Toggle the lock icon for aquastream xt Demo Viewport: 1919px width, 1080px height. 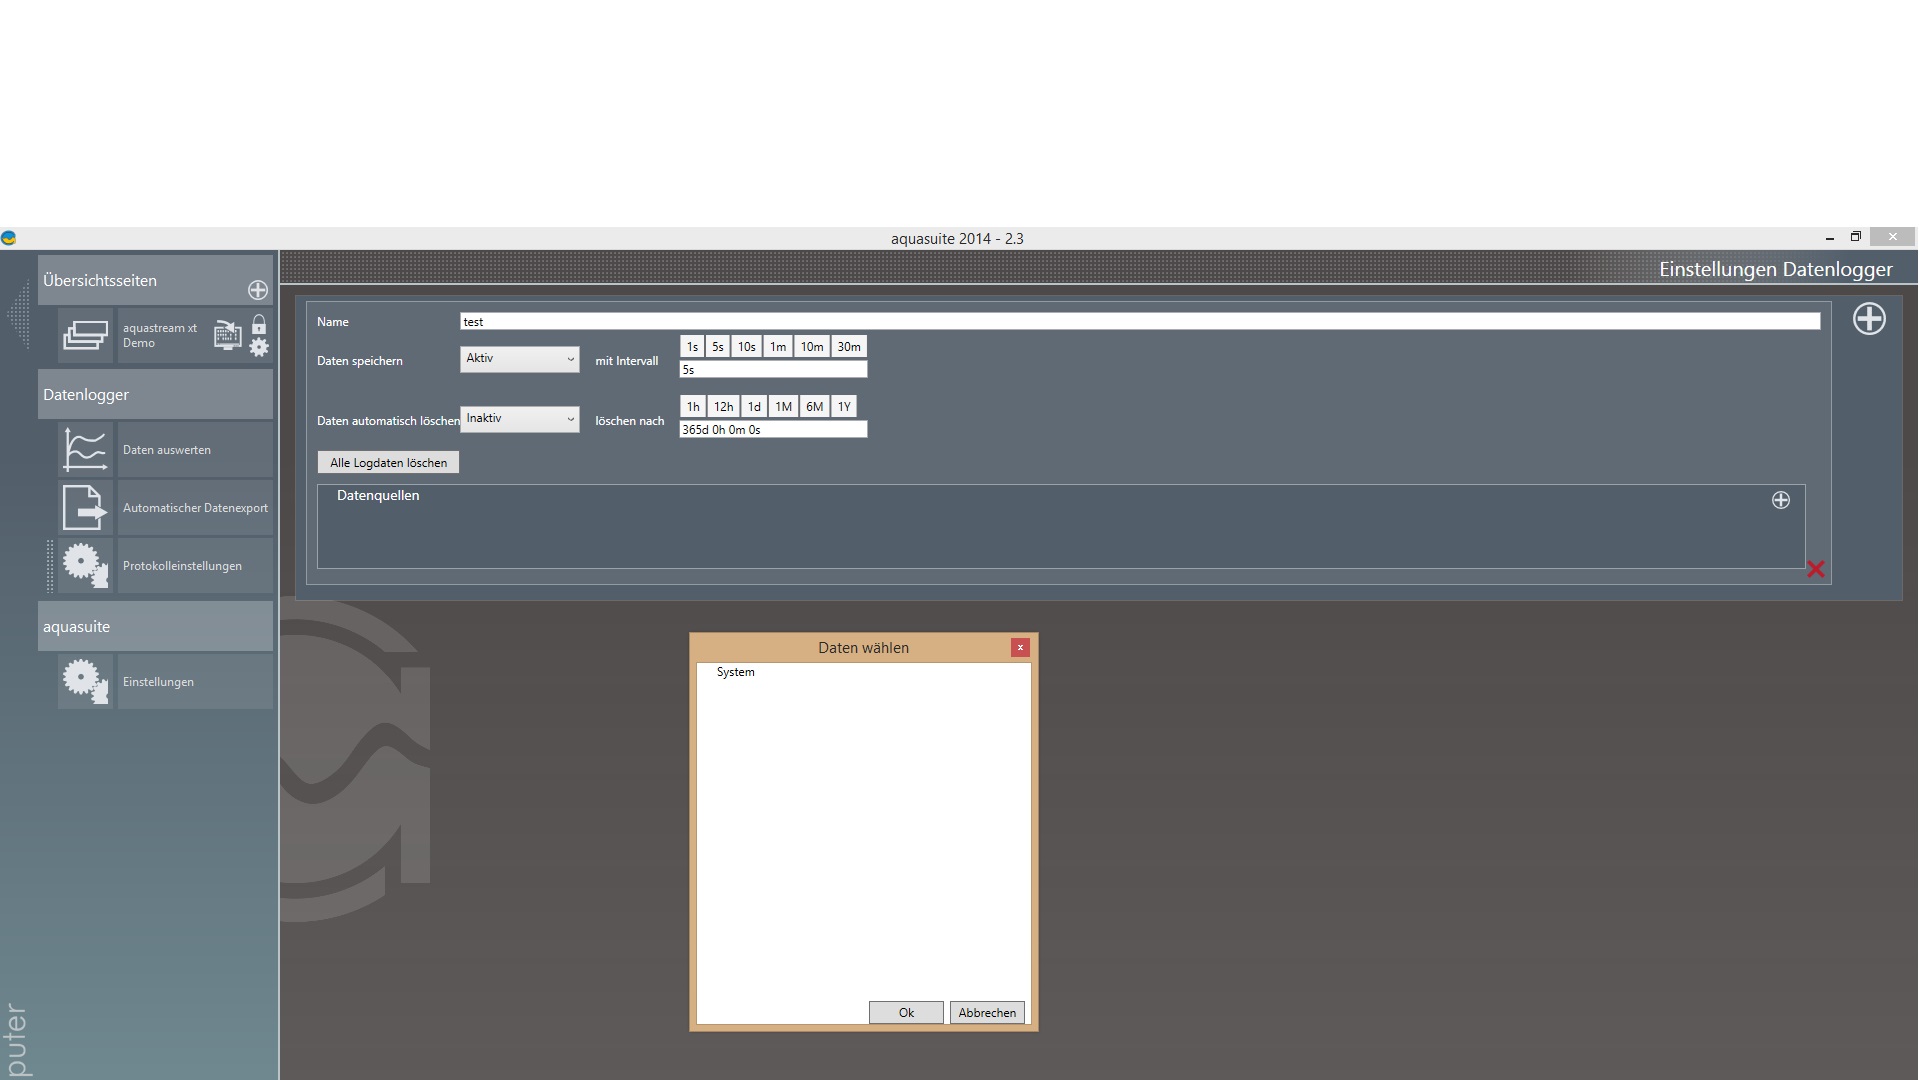[x=259, y=325]
